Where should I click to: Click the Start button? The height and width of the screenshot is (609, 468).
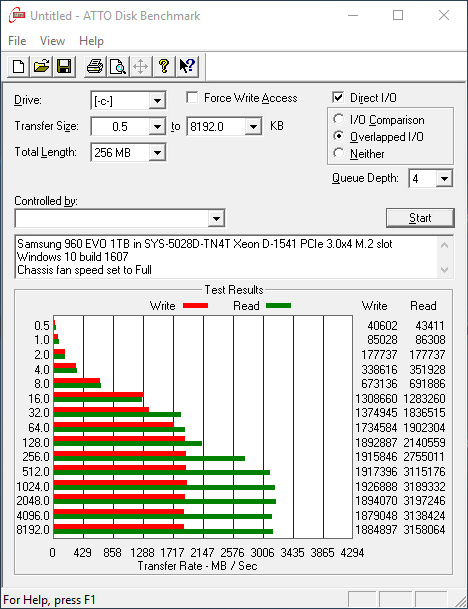coord(420,218)
